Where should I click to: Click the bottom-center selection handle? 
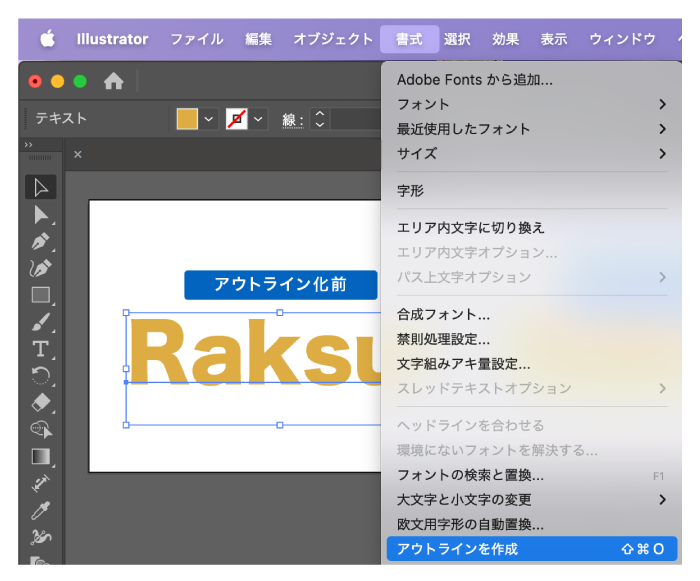coord(280,425)
